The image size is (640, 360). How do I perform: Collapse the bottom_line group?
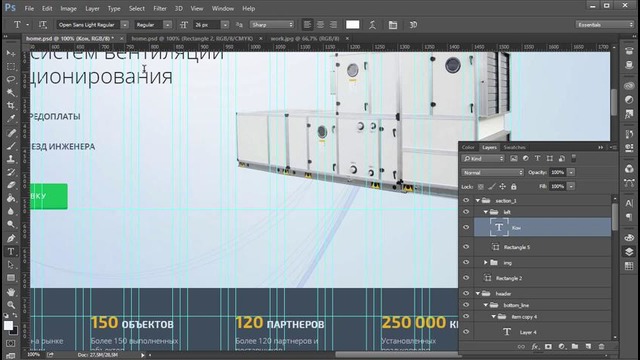485,305
